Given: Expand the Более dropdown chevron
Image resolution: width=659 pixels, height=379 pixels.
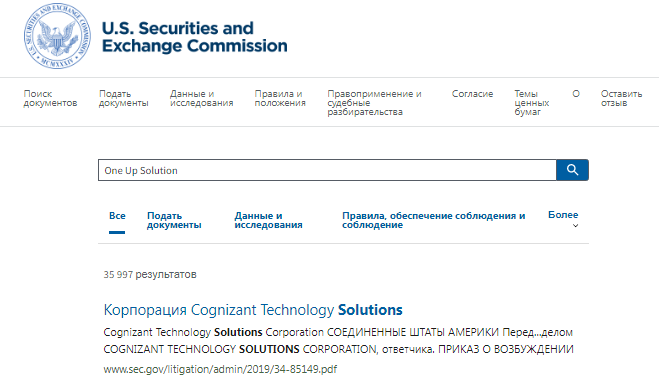Looking at the screenshot, I should 575,226.
